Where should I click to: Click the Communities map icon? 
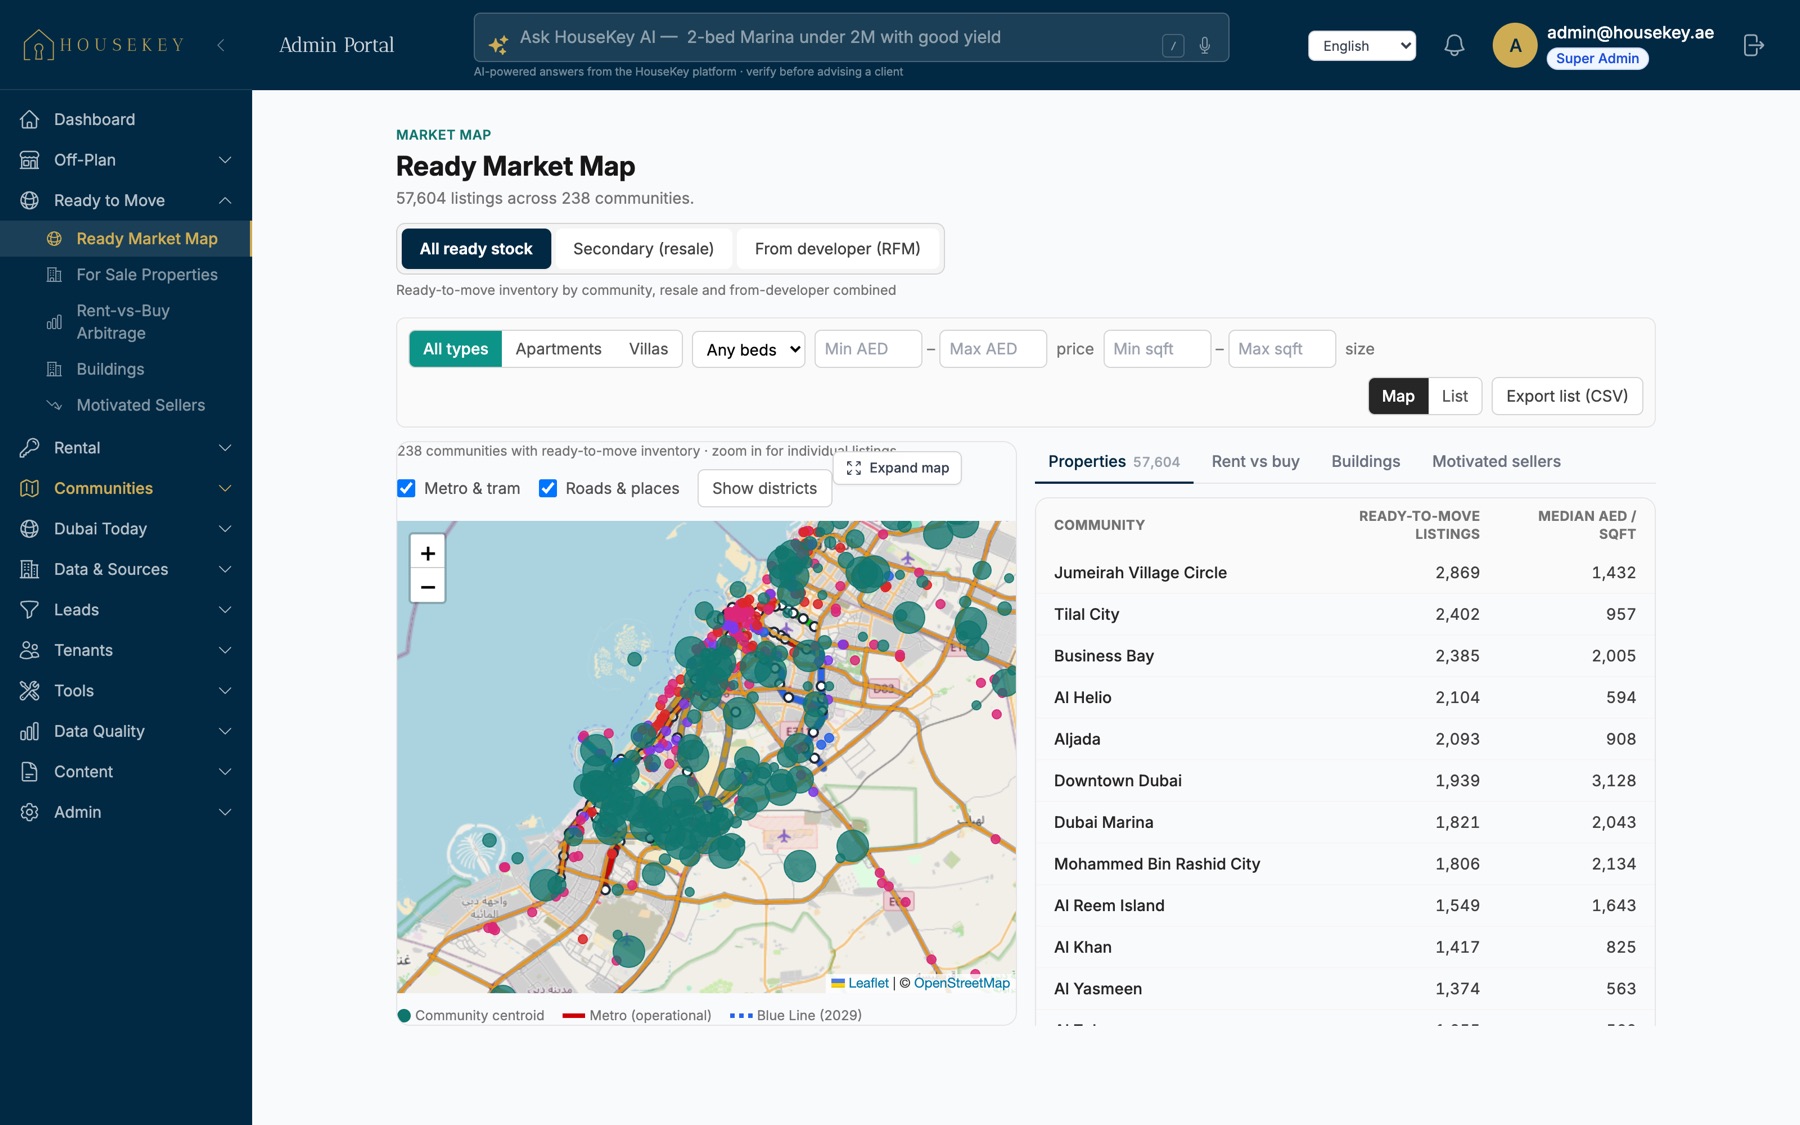[30, 488]
